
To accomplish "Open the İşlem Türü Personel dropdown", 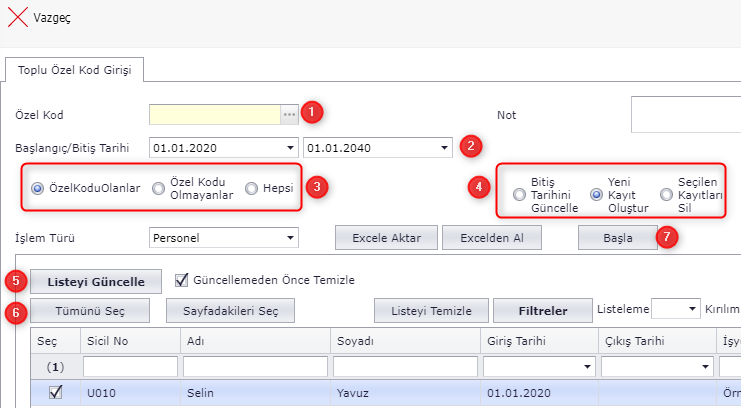I will (290, 238).
